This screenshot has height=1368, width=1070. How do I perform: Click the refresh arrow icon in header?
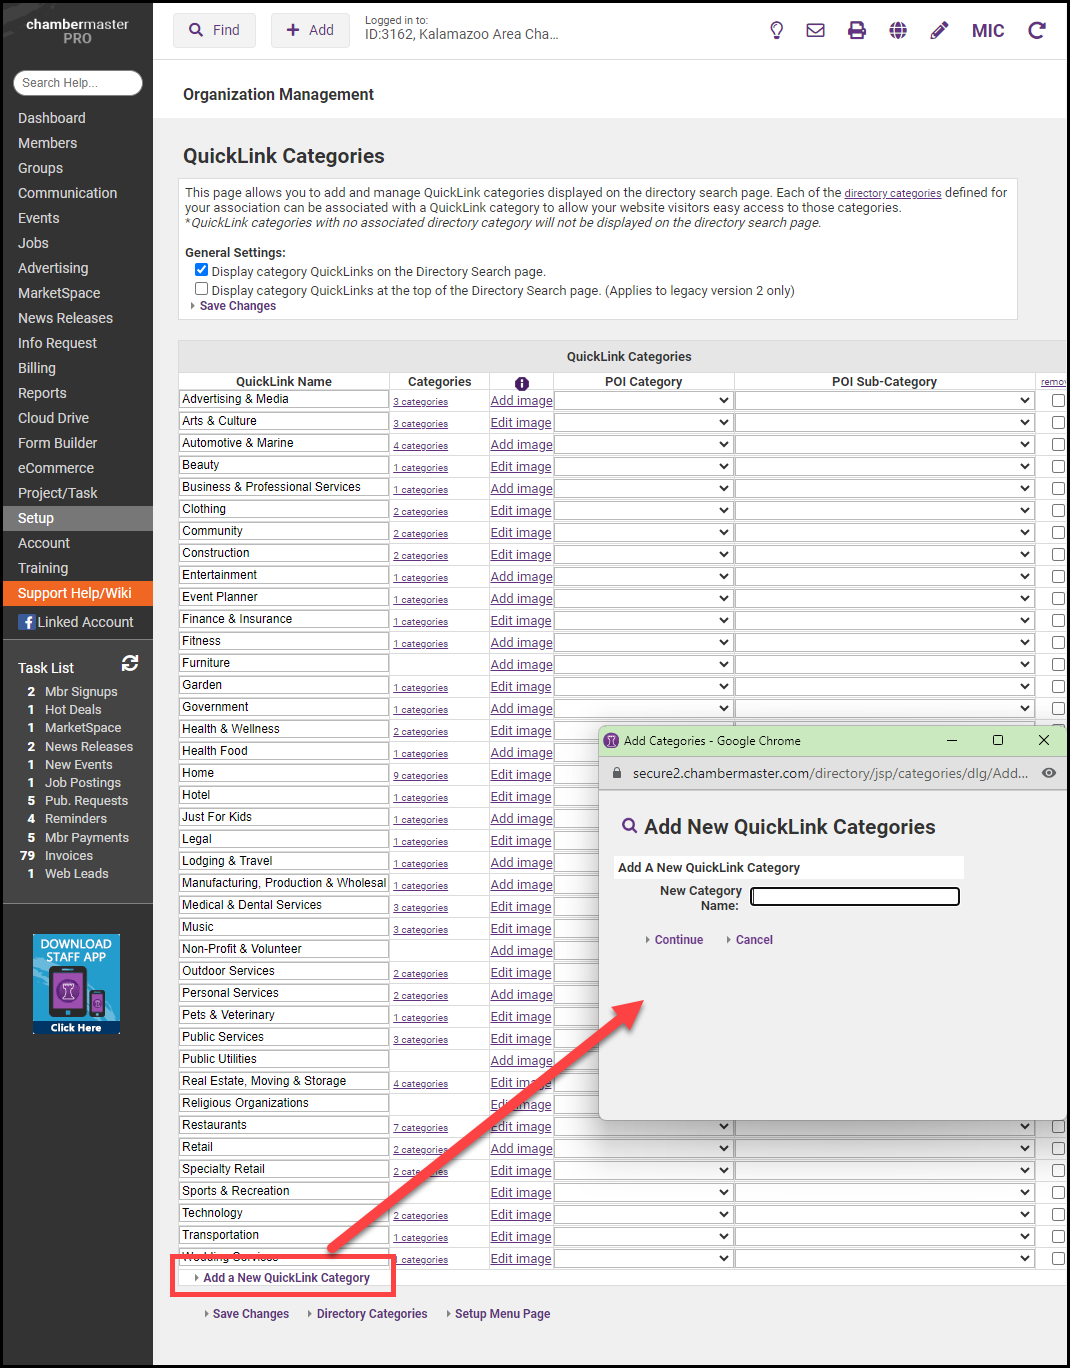click(x=1037, y=31)
